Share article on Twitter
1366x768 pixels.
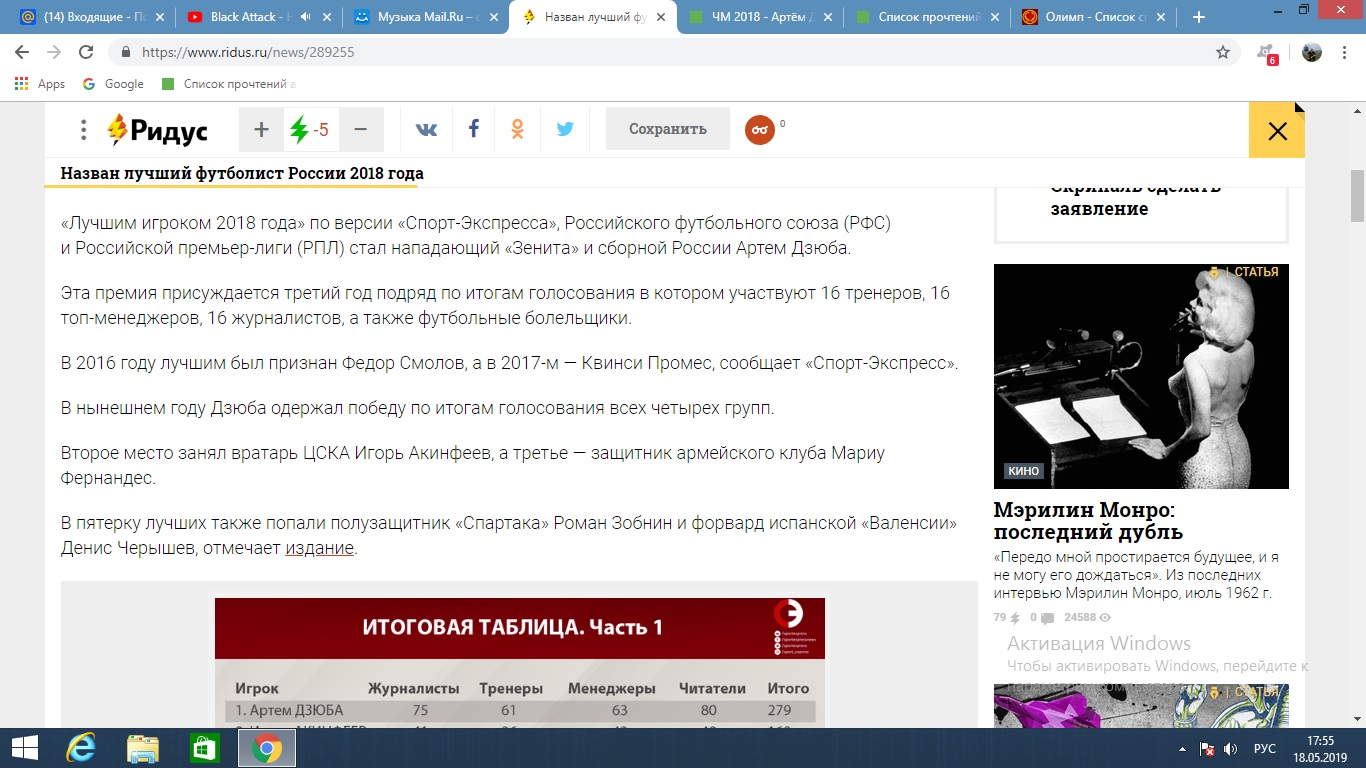(565, 129)
